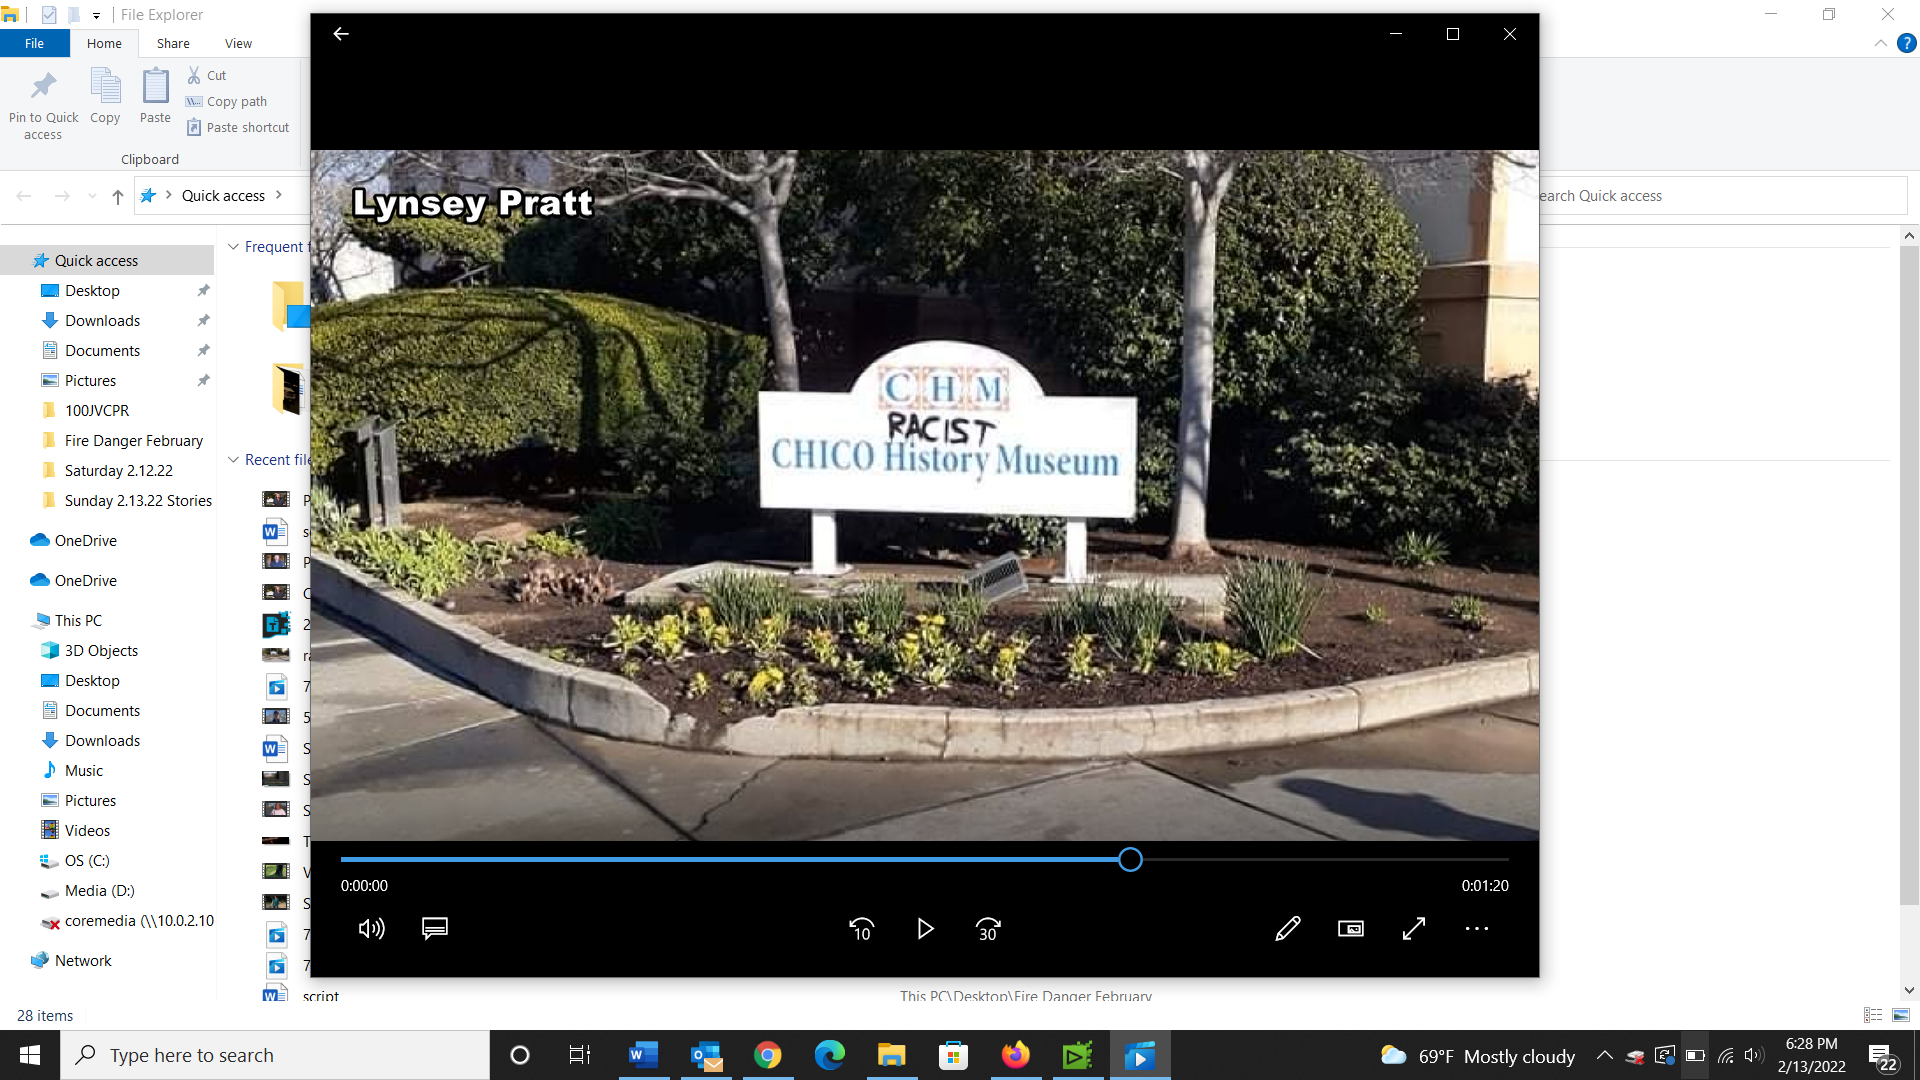The image size is (1920, 1080).
Task: Switch to mini view mode
Action: pyautogui.click(x=1351, y=929)
